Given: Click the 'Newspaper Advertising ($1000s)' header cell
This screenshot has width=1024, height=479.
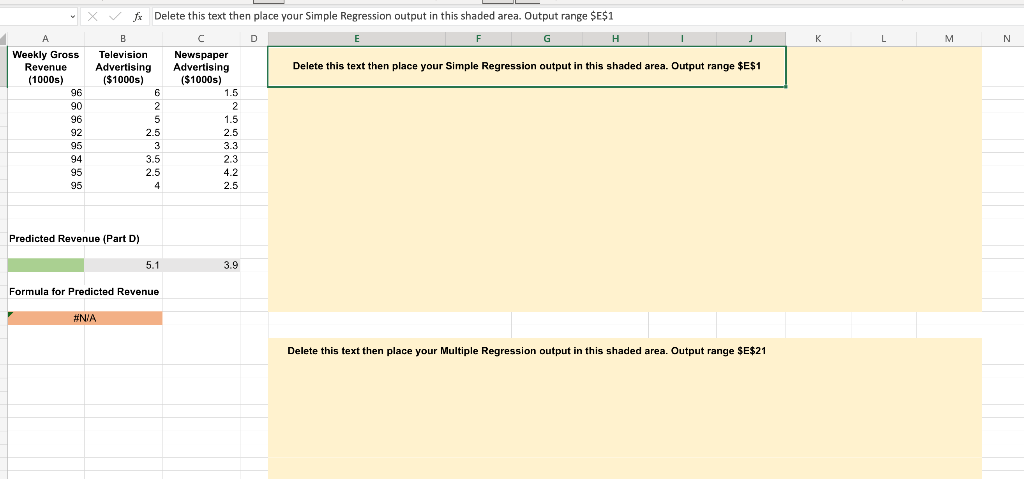Looking at the screenshot, I should click(x=201, y=67).
